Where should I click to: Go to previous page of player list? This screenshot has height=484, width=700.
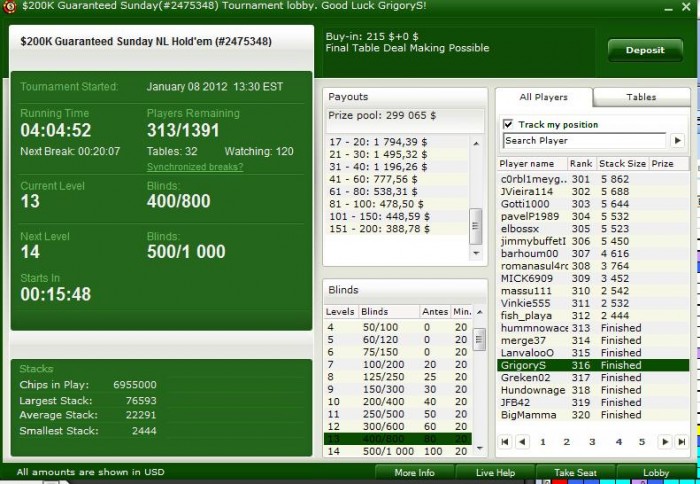coord(522,442)
